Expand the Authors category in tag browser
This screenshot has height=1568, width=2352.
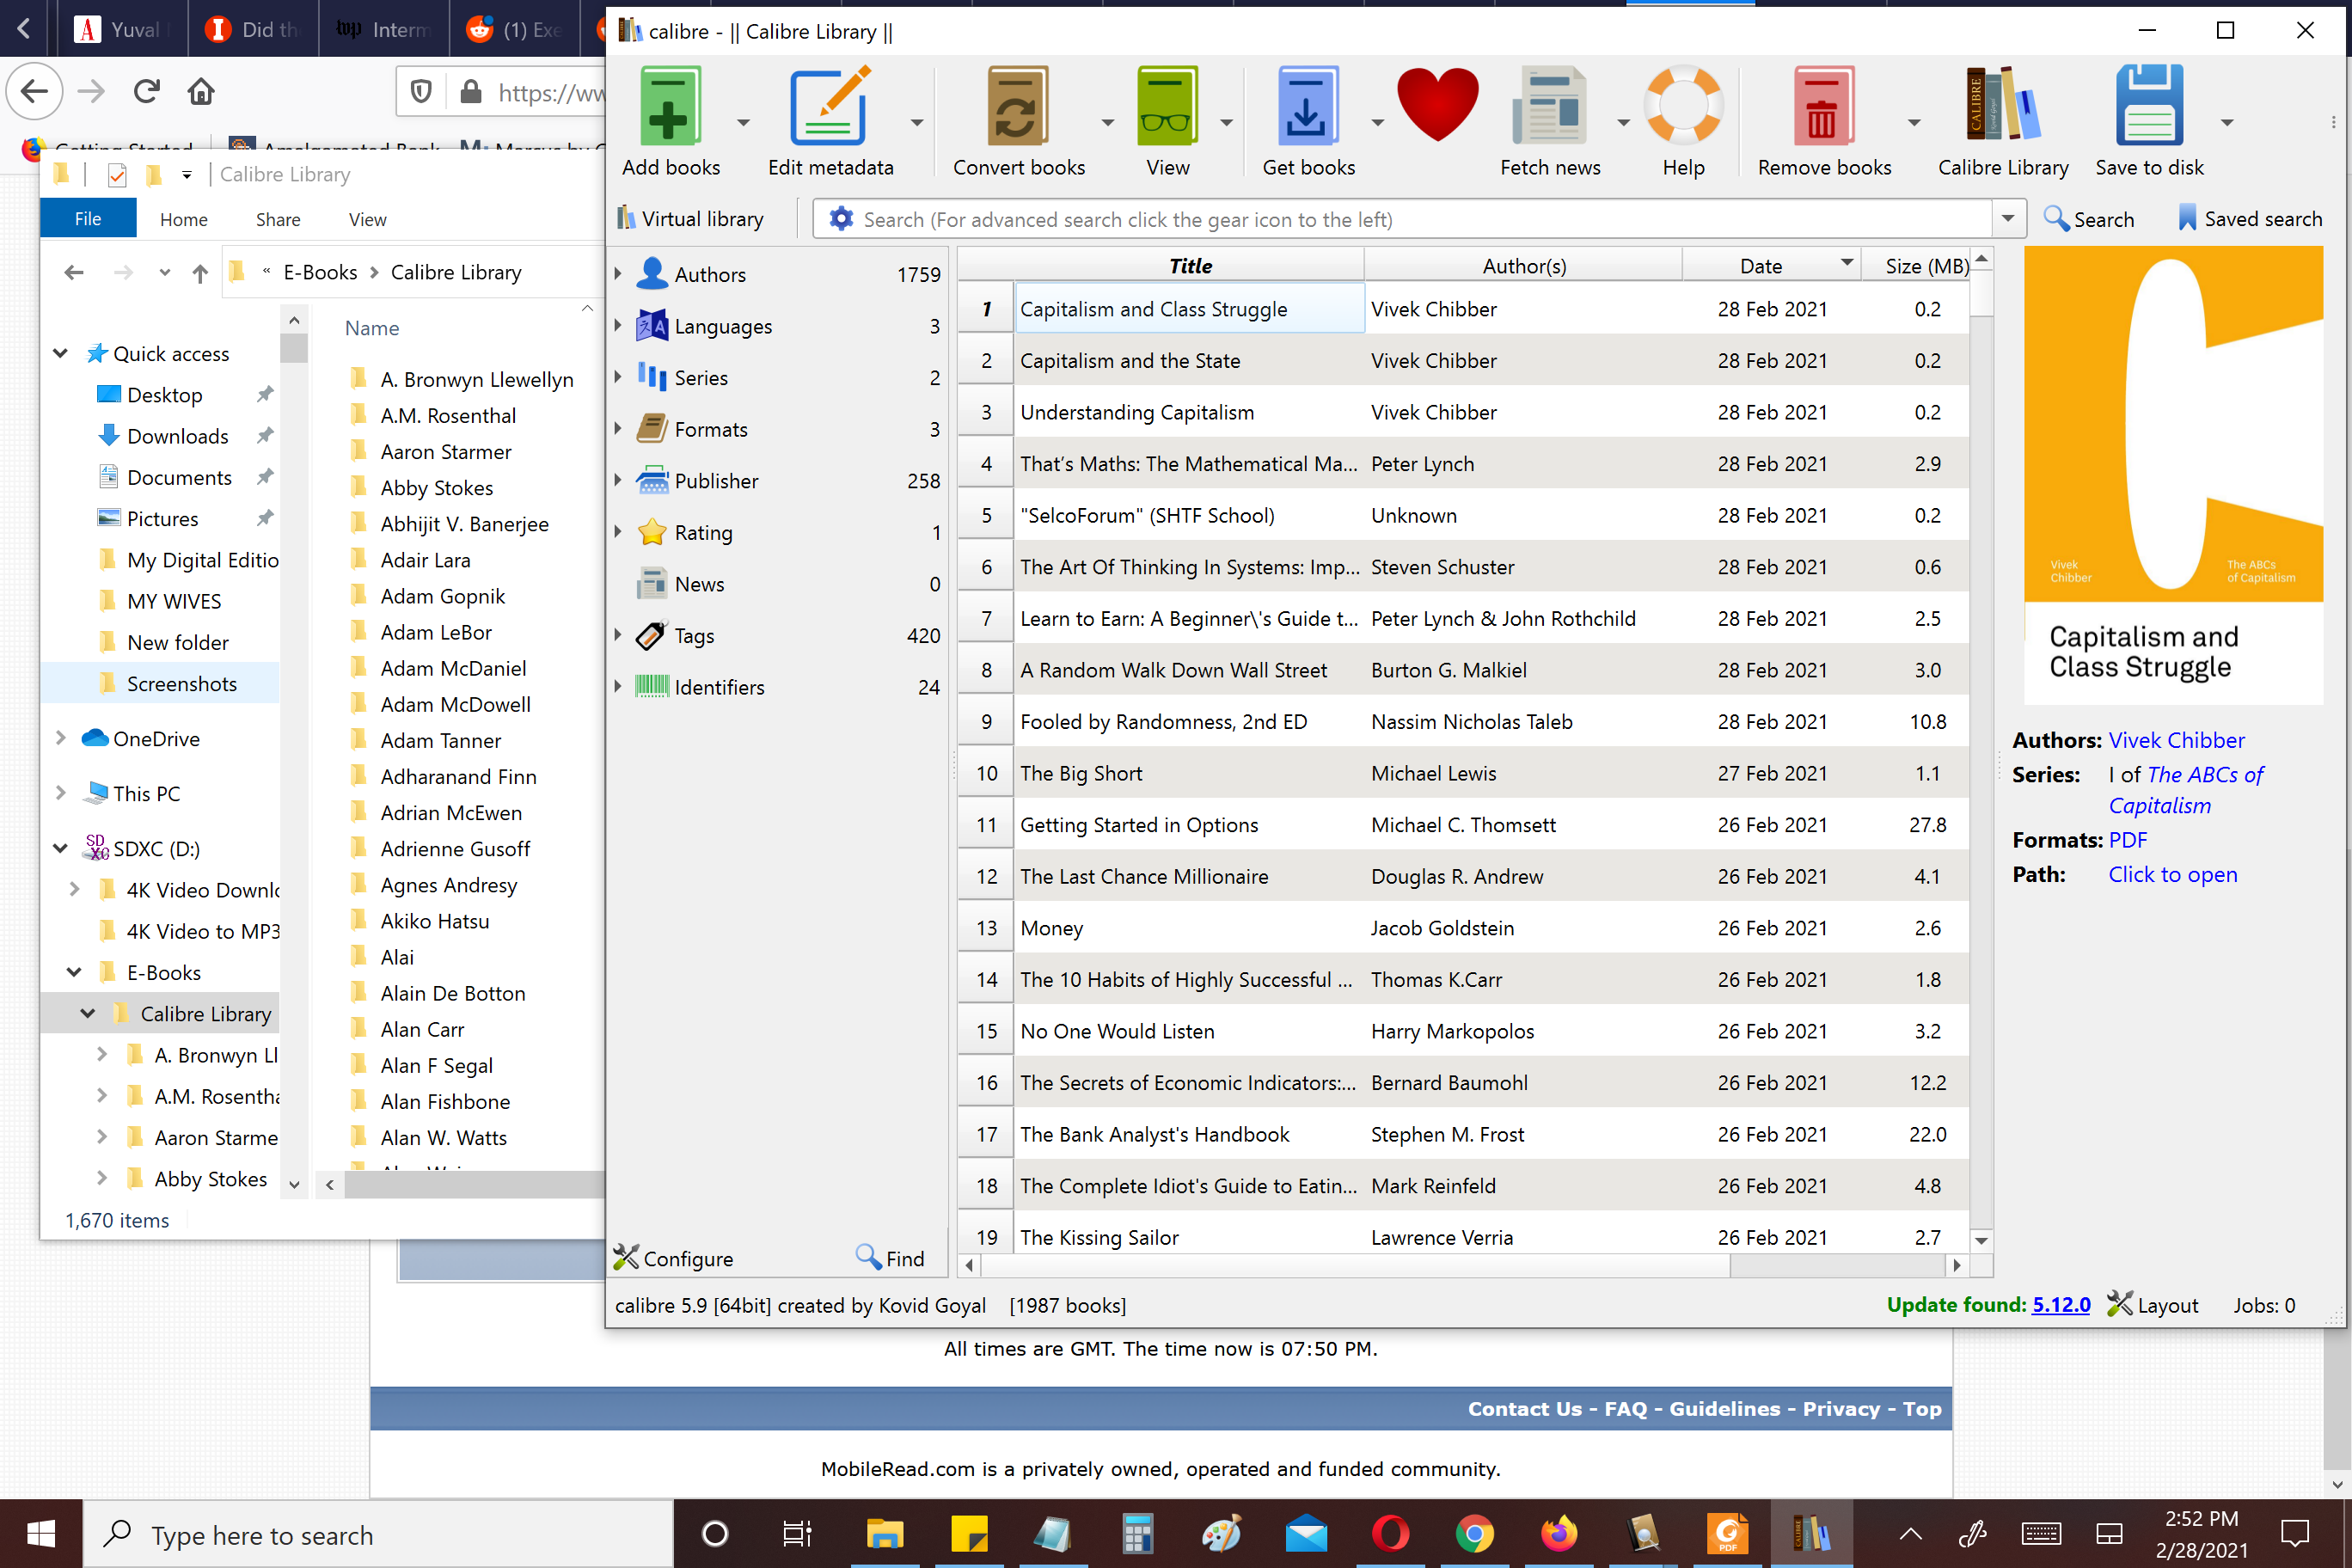[618, 273]
